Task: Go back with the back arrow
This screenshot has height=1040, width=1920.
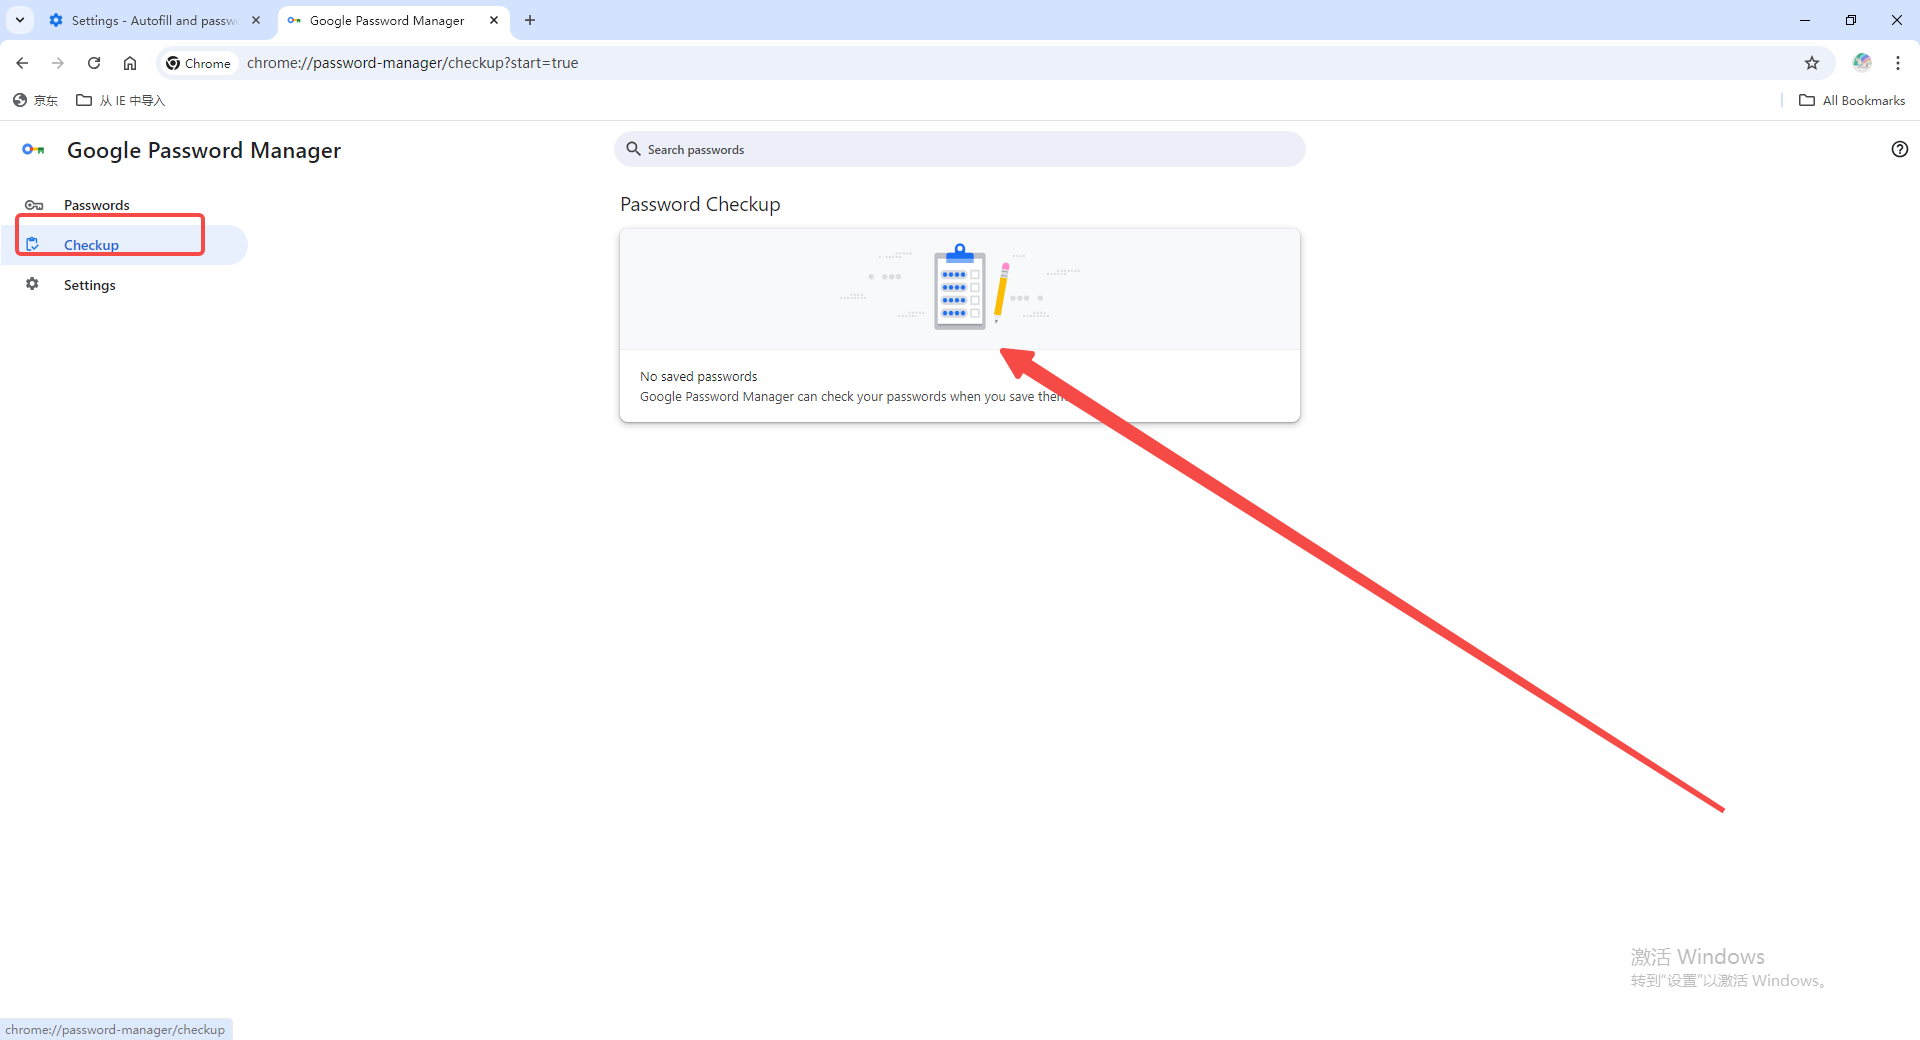Action: coord(22,63)
